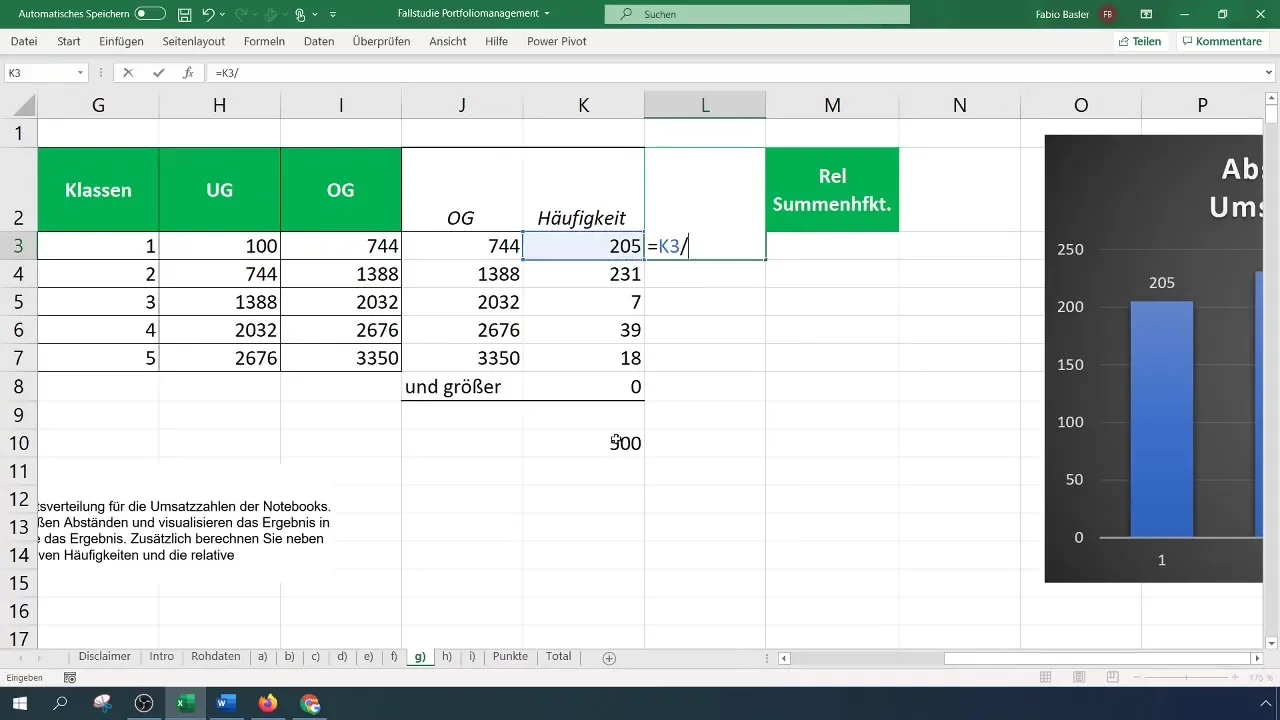Screen dimensions: 1280x720
Task: Open Word from the taskbar
Action: [226, 703]
